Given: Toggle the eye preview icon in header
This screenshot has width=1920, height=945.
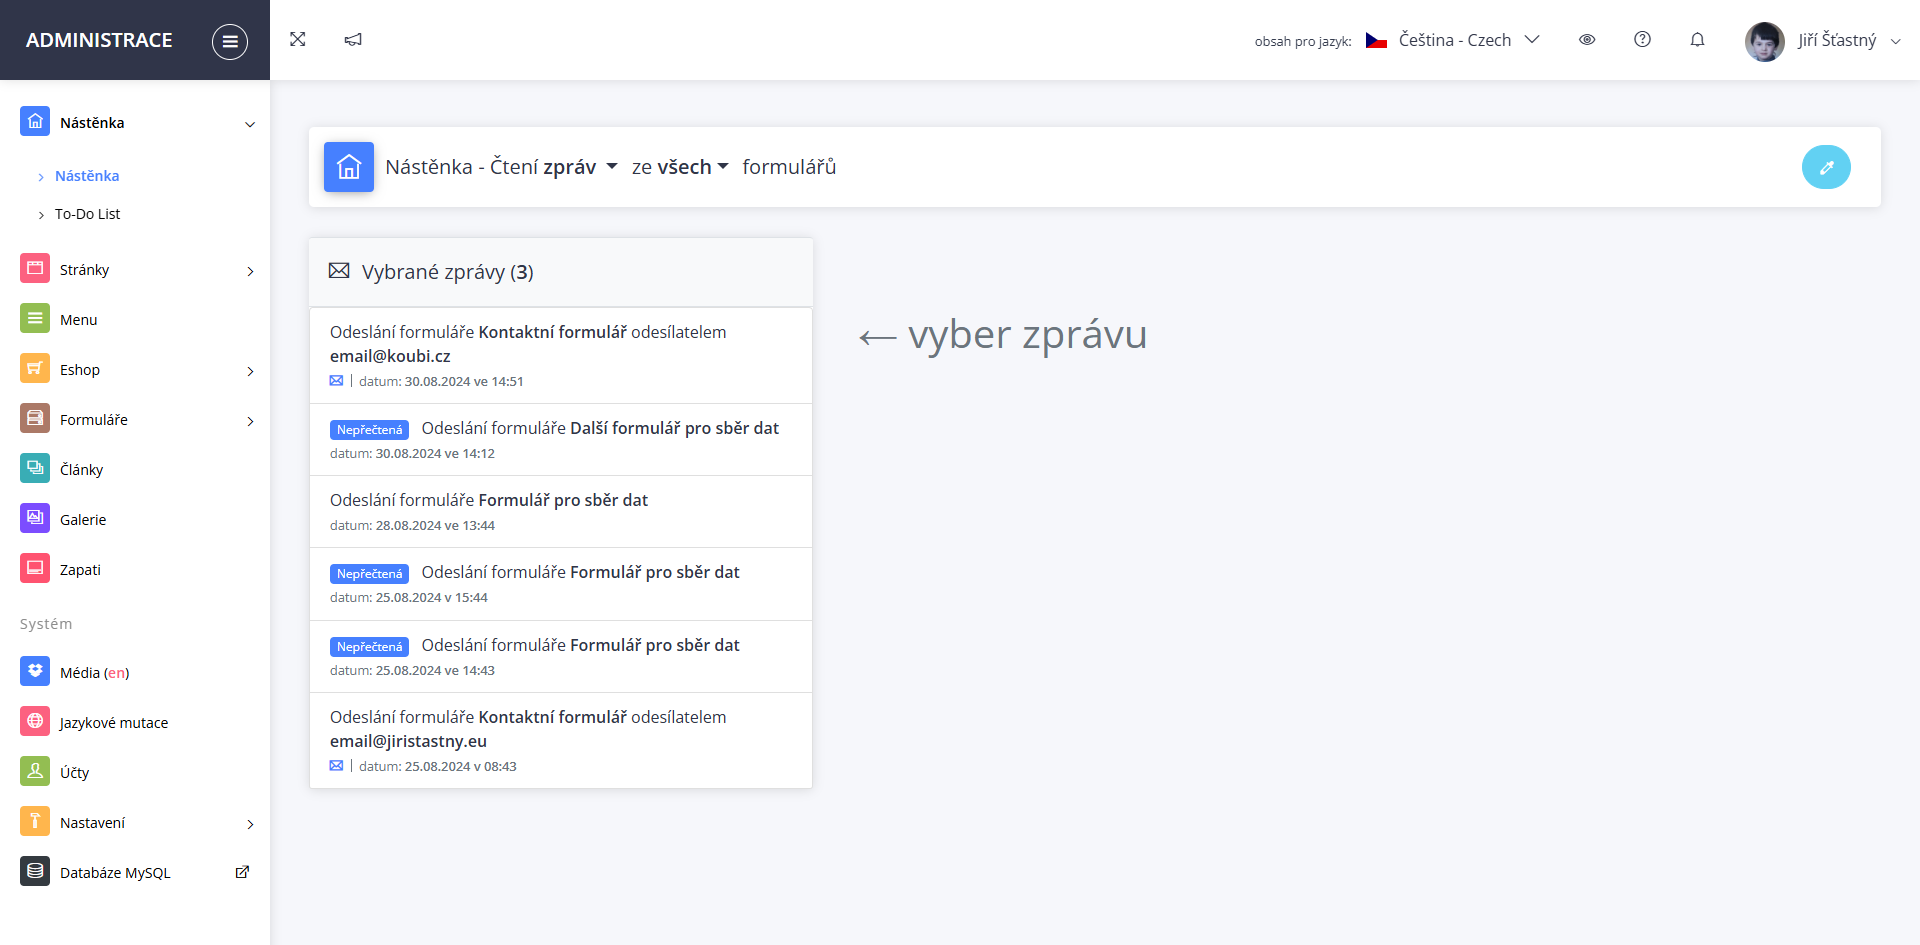Looking at the screenshot, I should [1587, 40].
